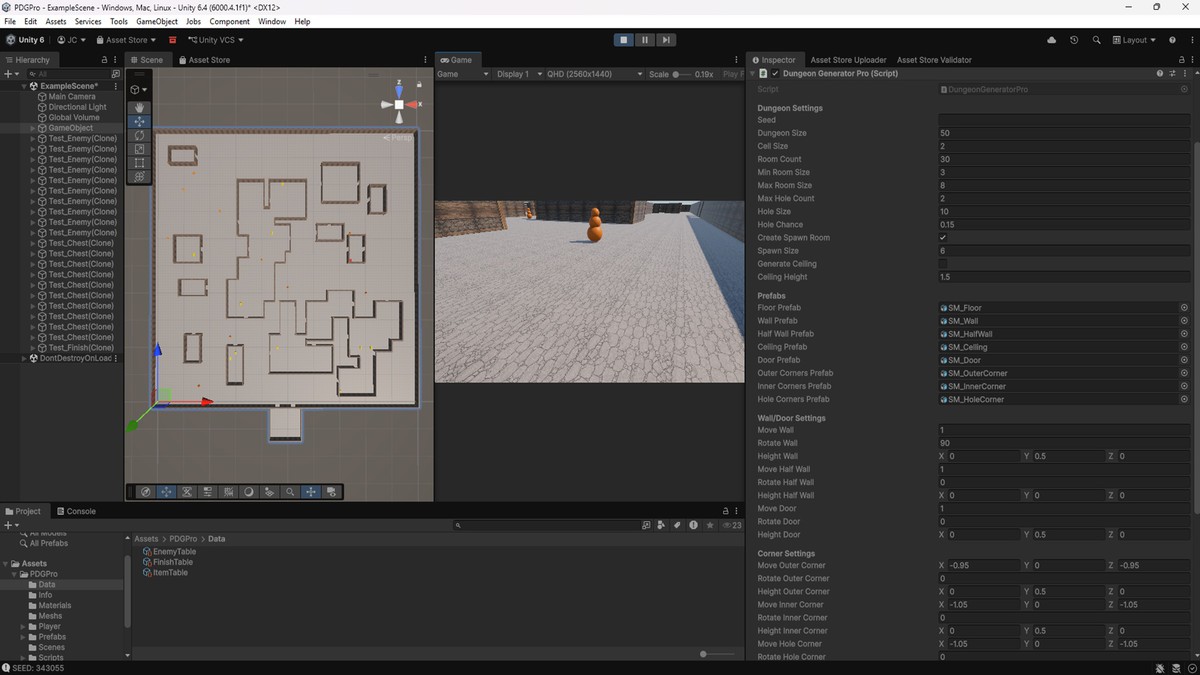Image resolution: width=1200 pixels, height=675 pixels.
Task: Click the scene orientation gizmo cube
Action: click(399, 104)
